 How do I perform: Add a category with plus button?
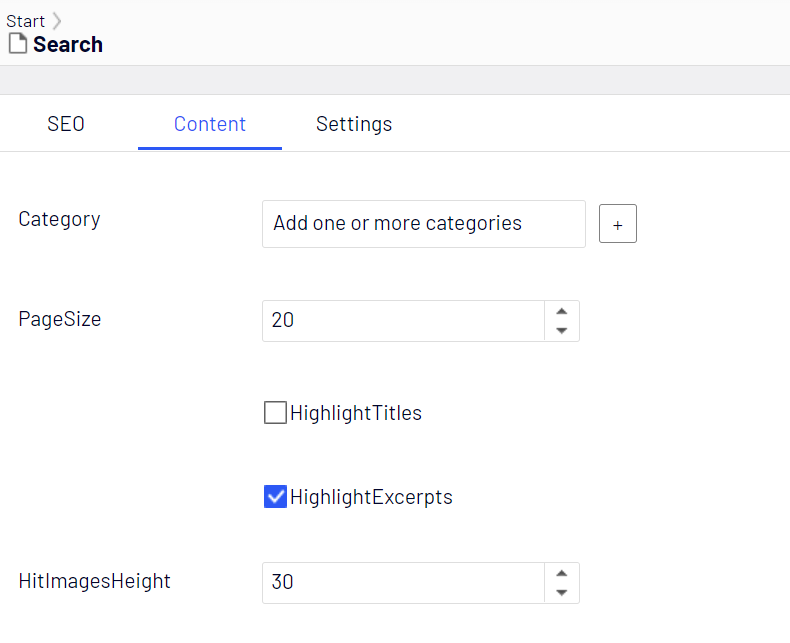[x=618, y=224]
